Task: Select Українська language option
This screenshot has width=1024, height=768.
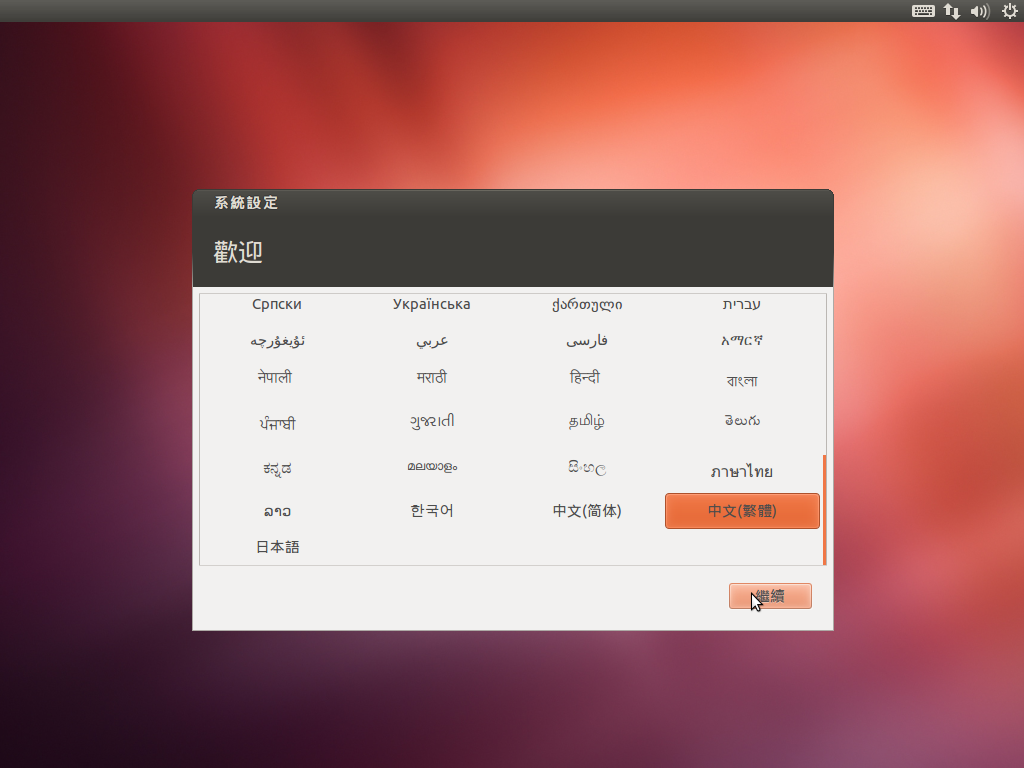Action: coord(432,304)
